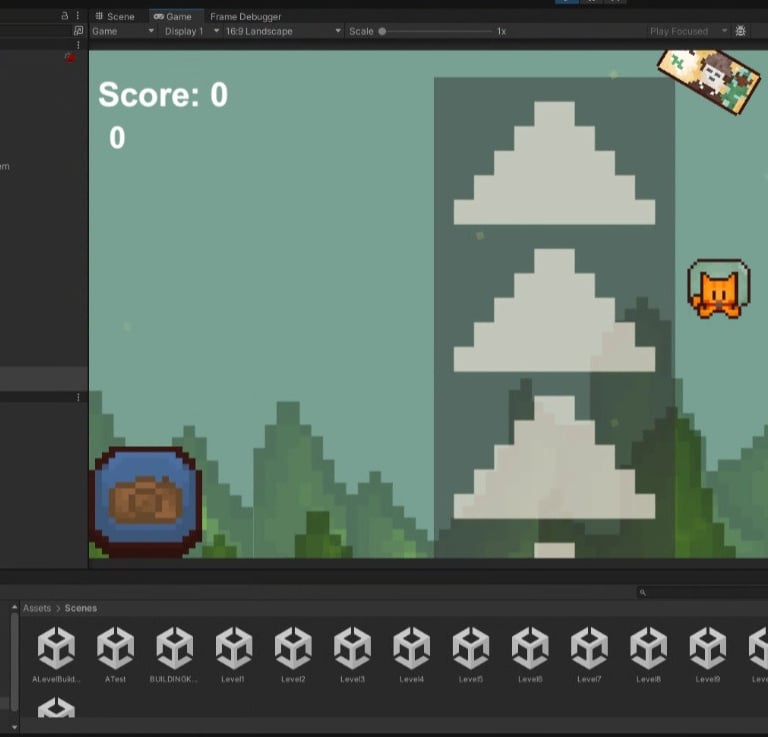Click the orange cat sprite in game view

click(x=719, y=289)
